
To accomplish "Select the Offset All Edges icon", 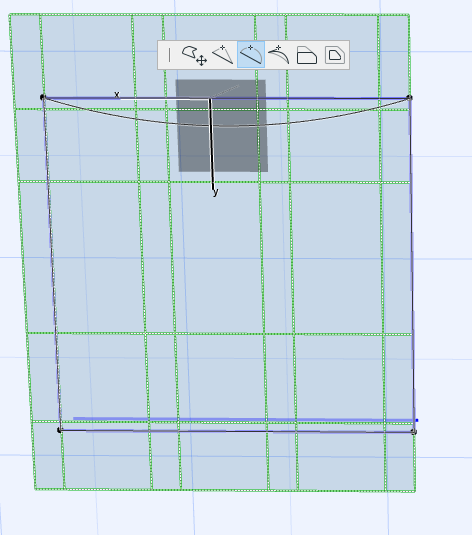I will pos(334,55).
